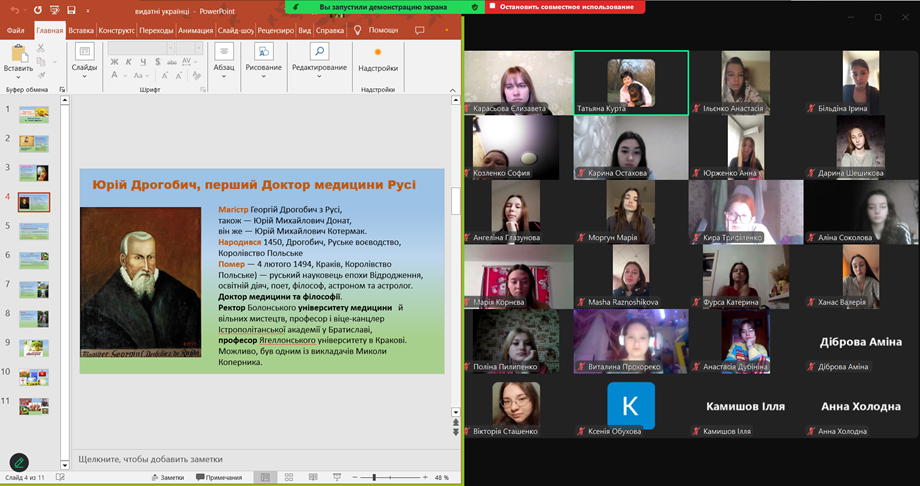The image size is (920, 486).
Task: Open the Анимация ribbon tab
Action: [x=195, y=30]
